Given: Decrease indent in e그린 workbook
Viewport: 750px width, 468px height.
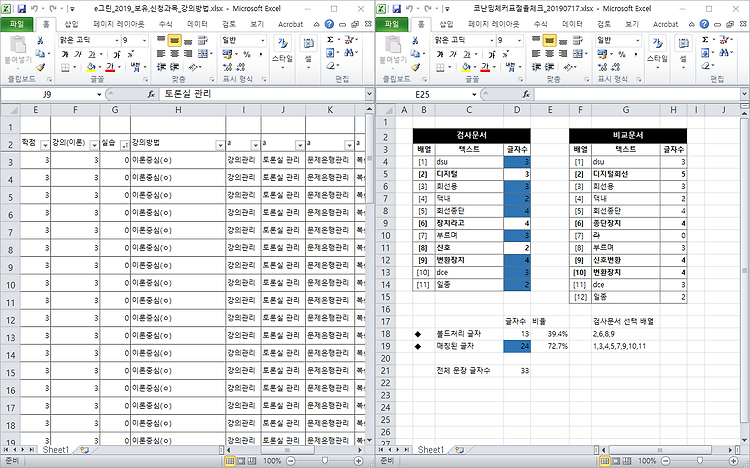Looking at the screenshot, I should coord(162,67).
